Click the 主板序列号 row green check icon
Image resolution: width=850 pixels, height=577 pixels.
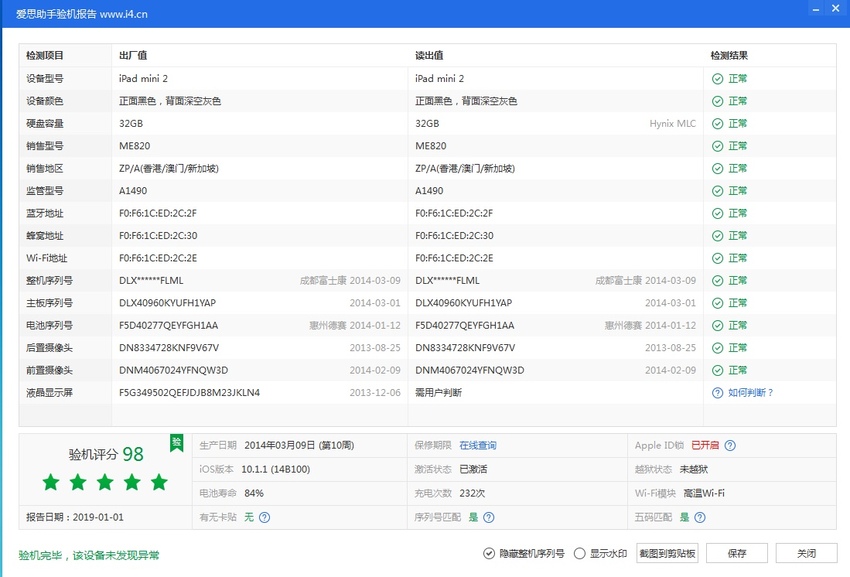[717, 303]
